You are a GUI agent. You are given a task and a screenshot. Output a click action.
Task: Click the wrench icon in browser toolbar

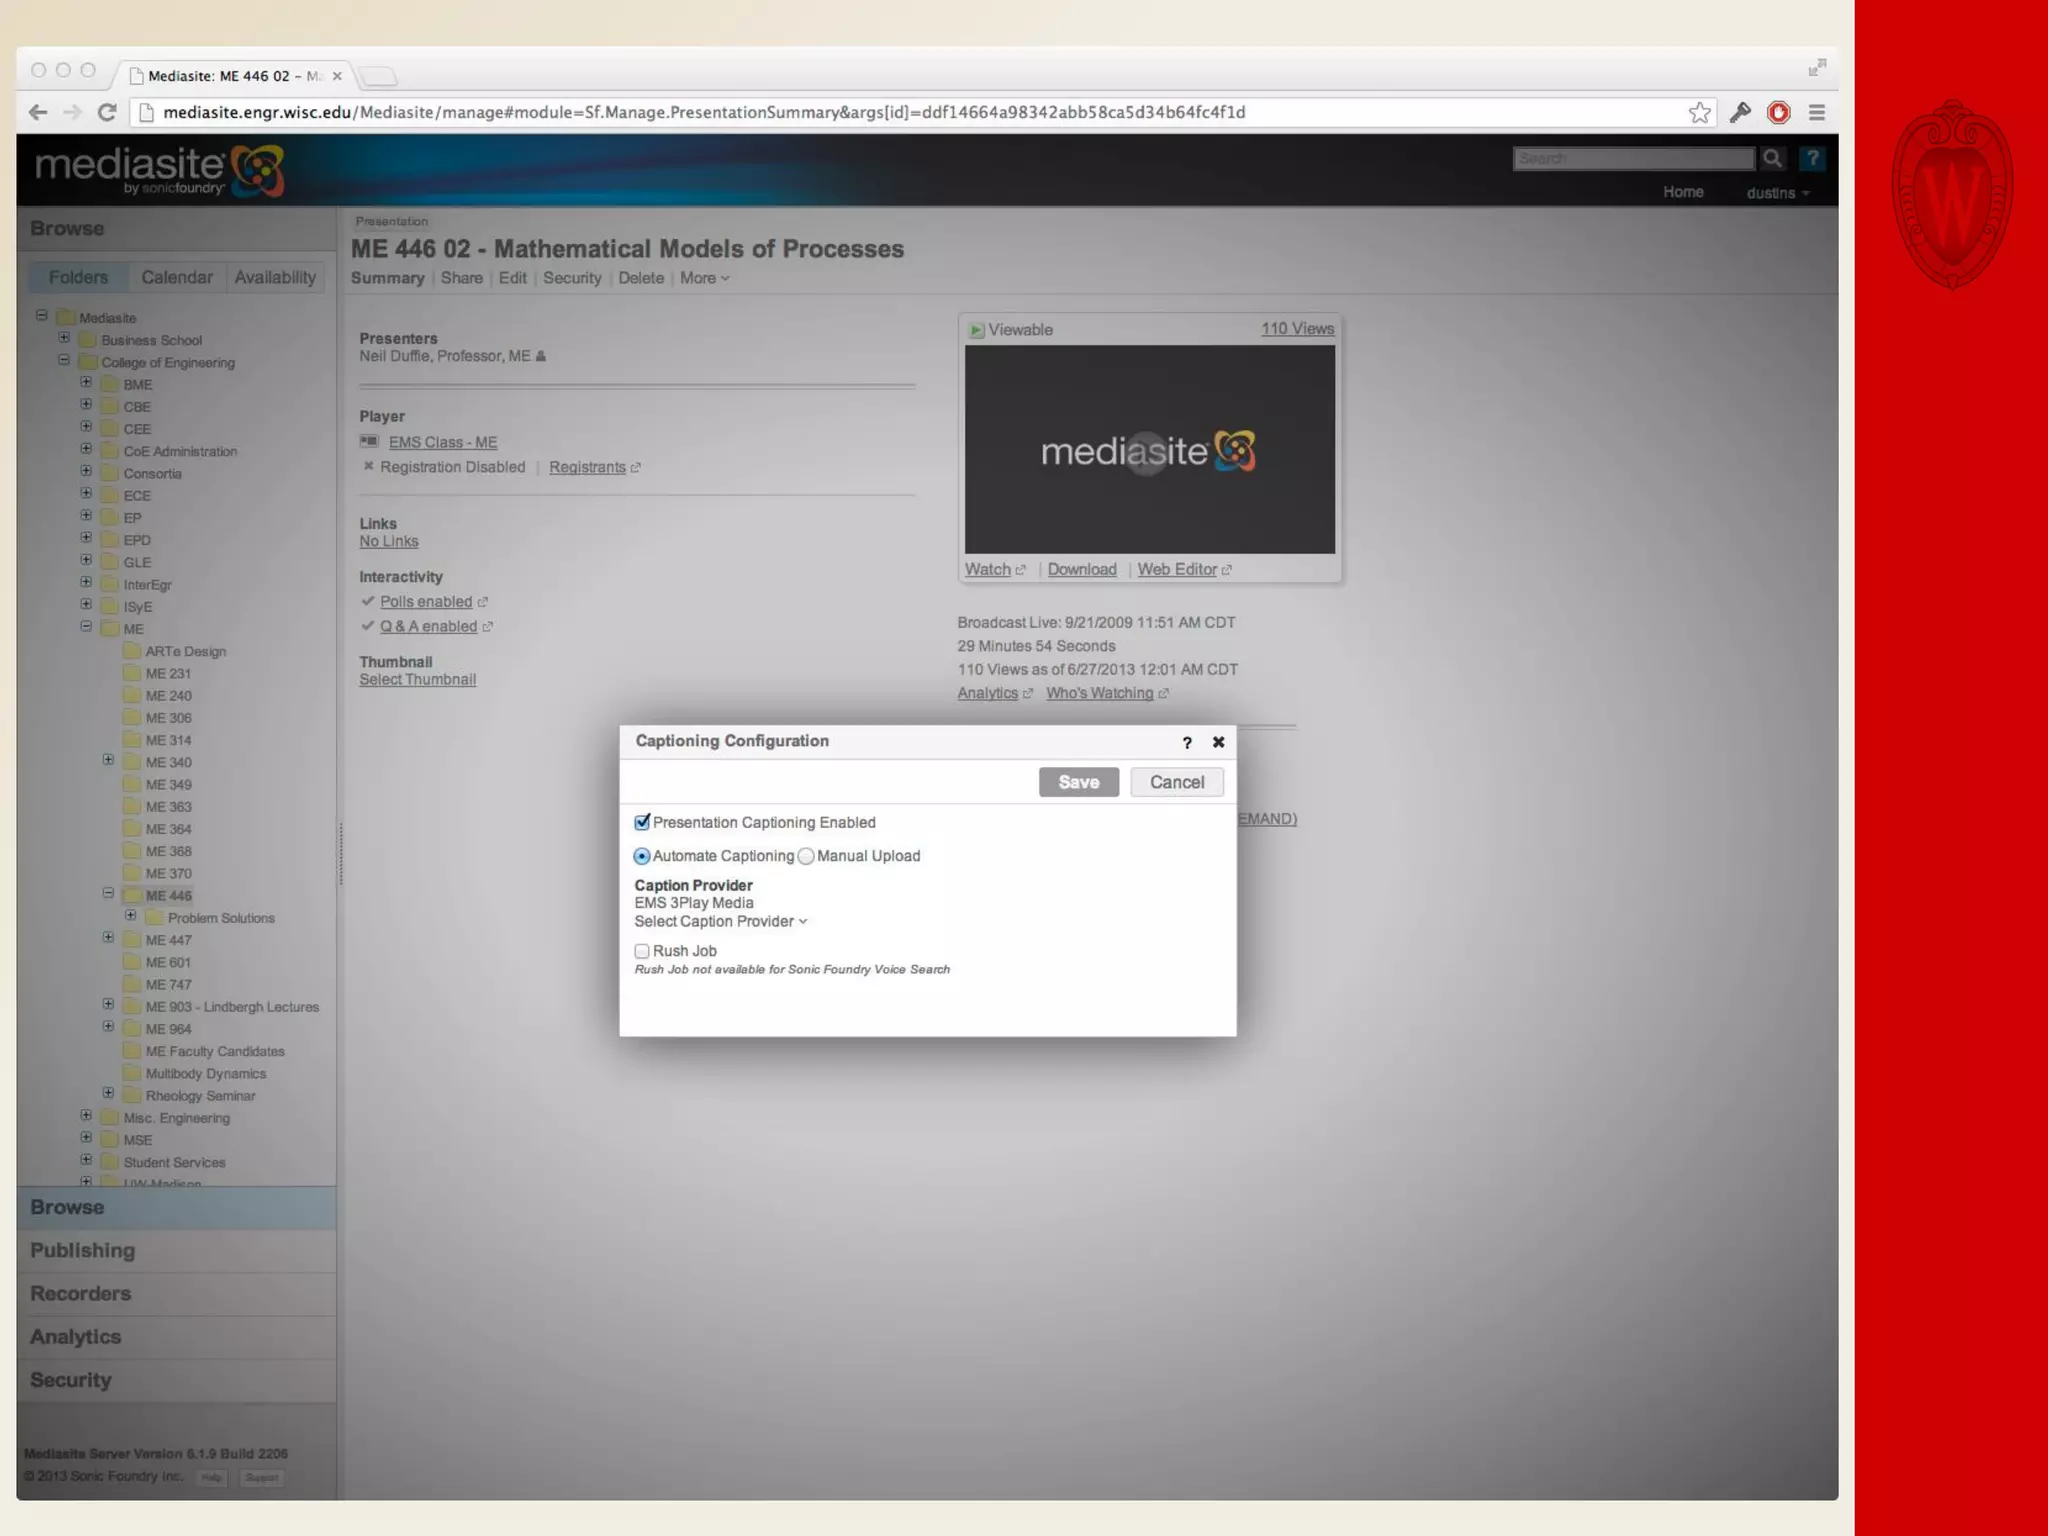point(1740,112)
